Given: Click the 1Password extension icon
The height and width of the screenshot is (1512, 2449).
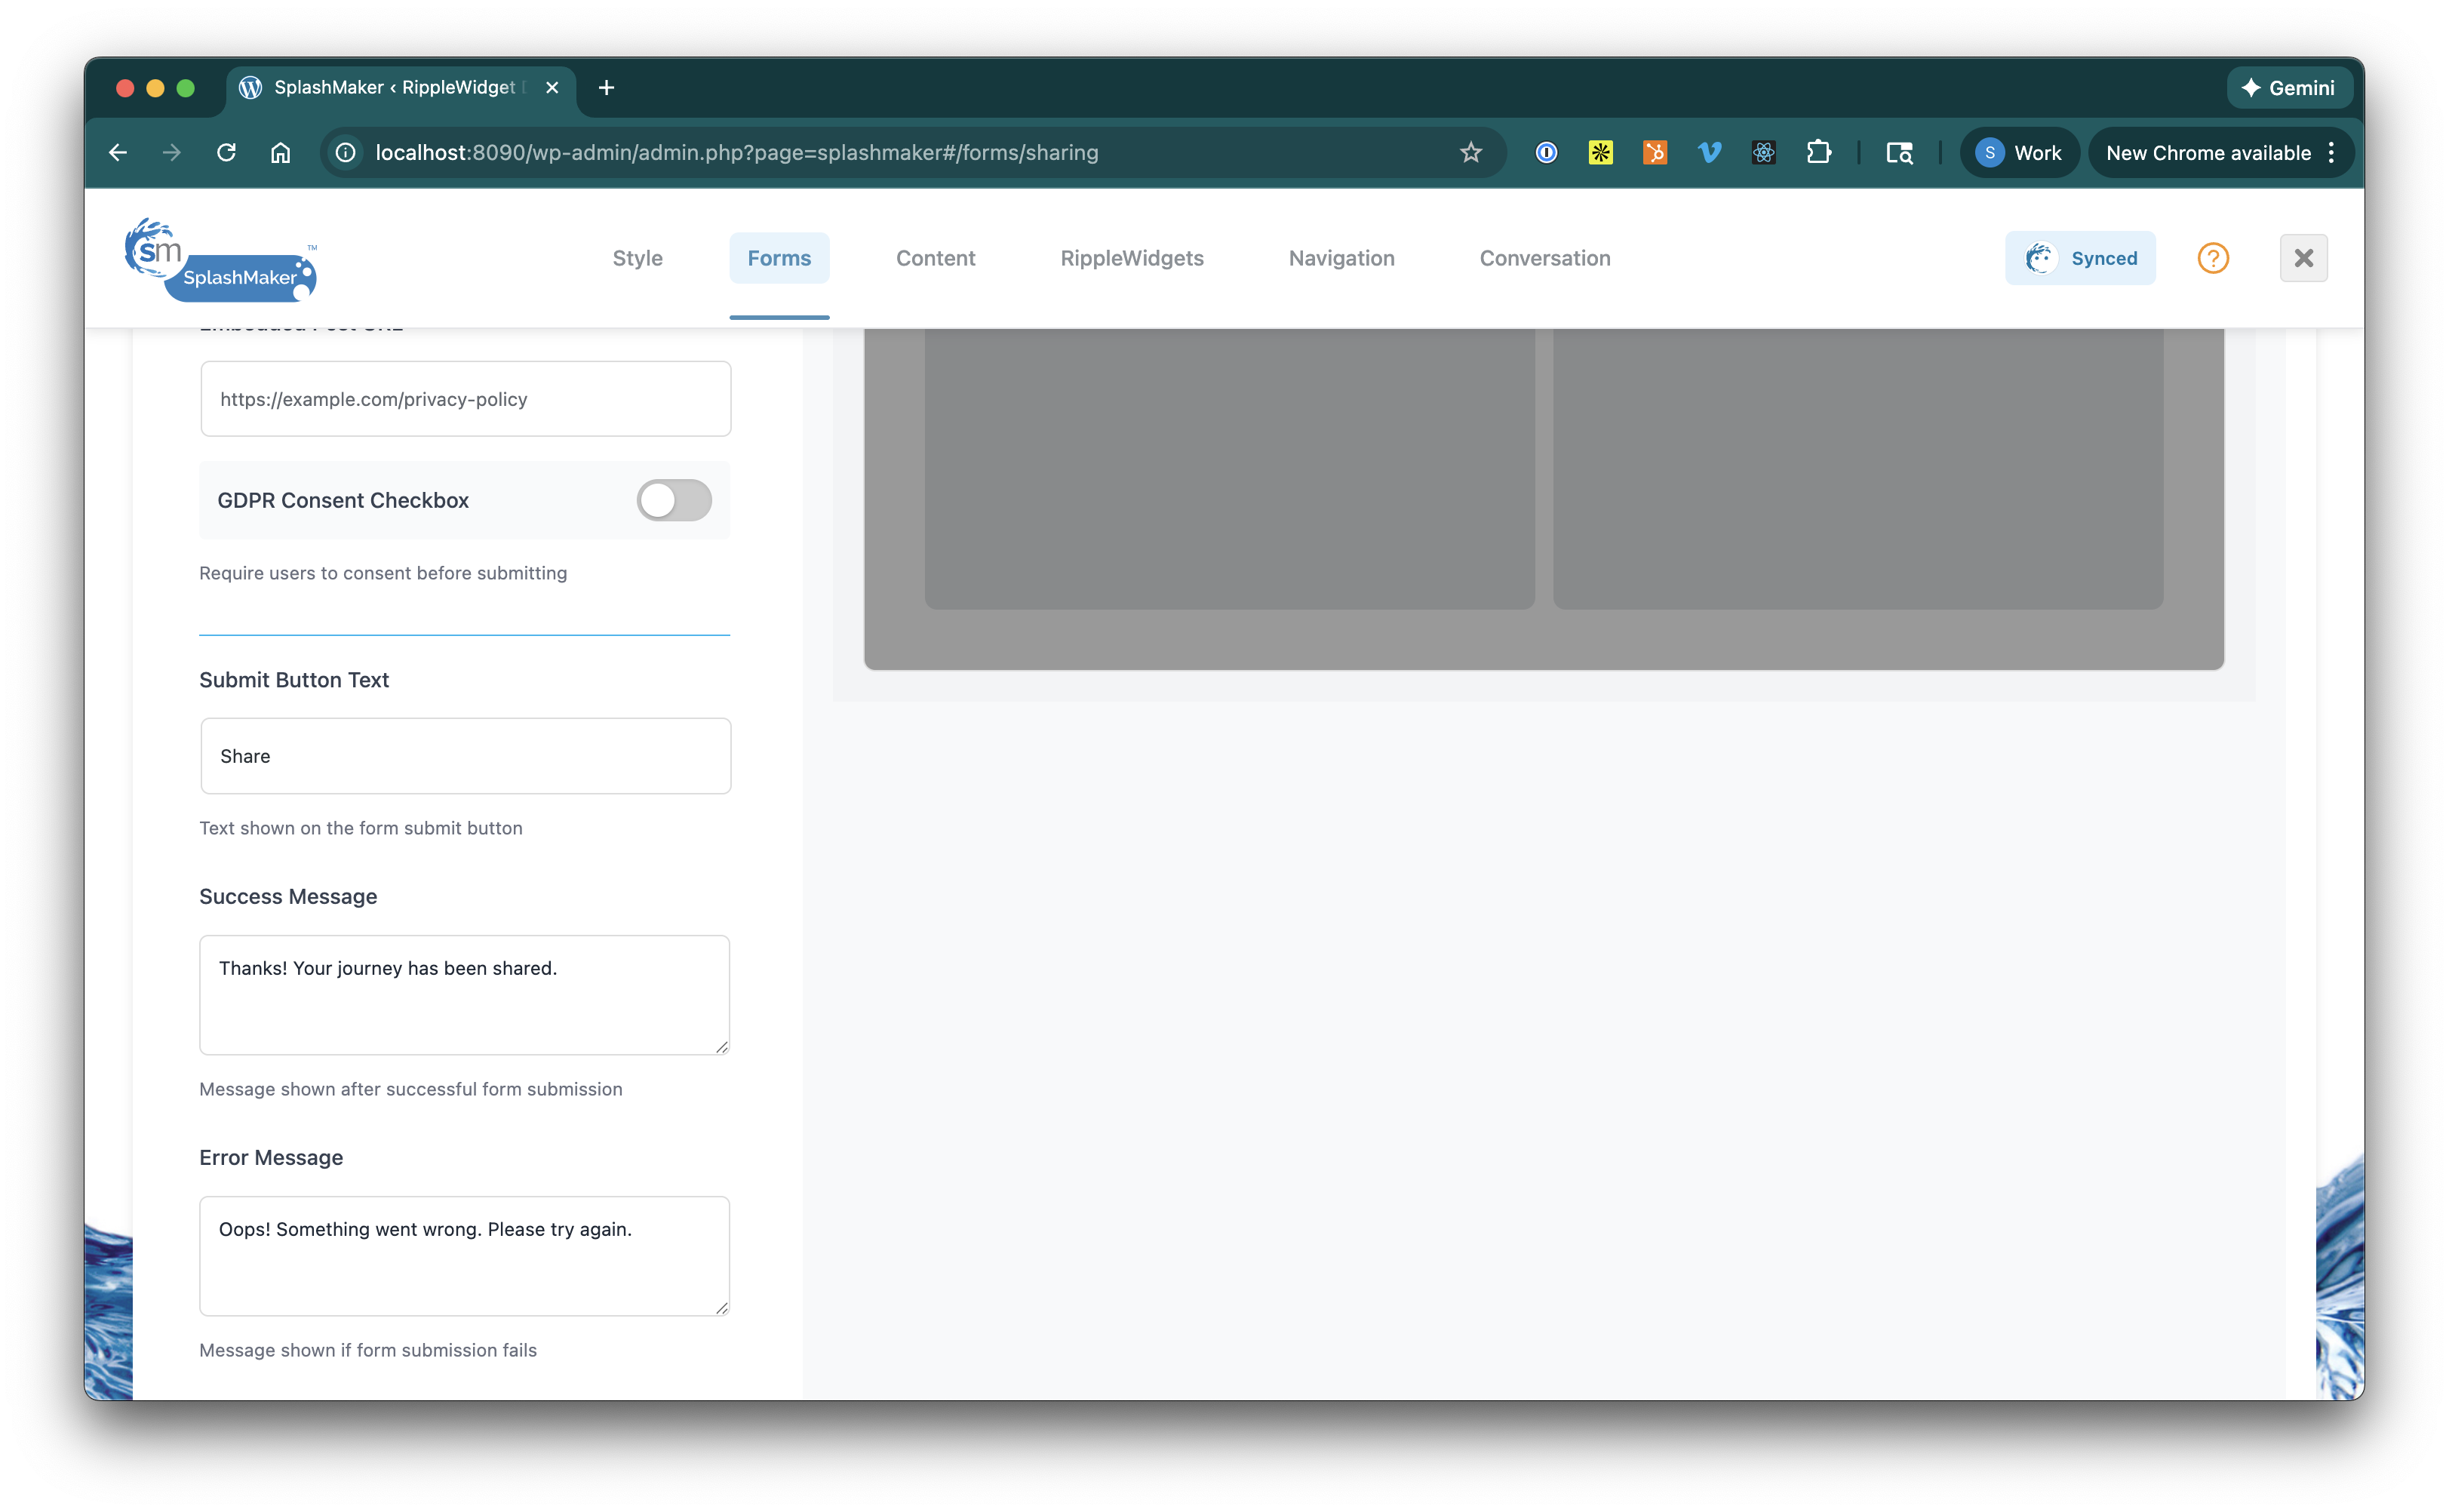Looking at the screenshot, I should (x=1546, y=152).
